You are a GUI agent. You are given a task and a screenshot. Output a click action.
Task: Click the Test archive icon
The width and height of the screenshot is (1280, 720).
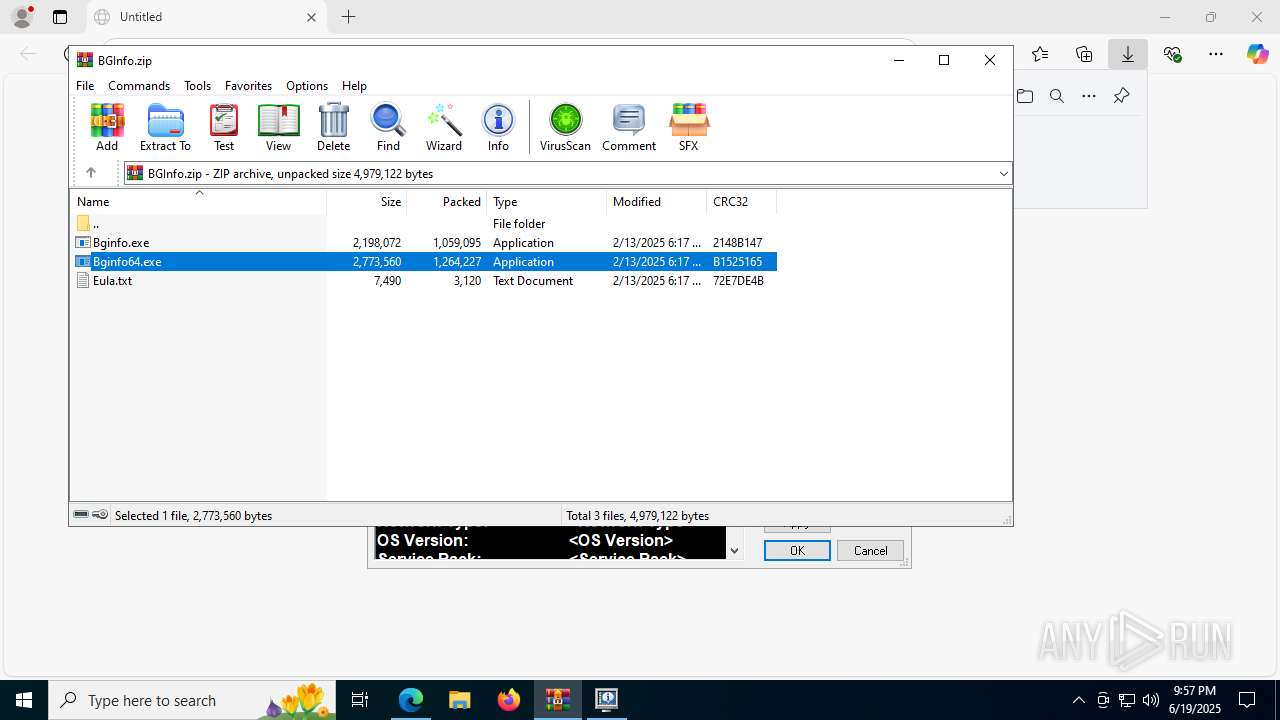tap(224, 127)
